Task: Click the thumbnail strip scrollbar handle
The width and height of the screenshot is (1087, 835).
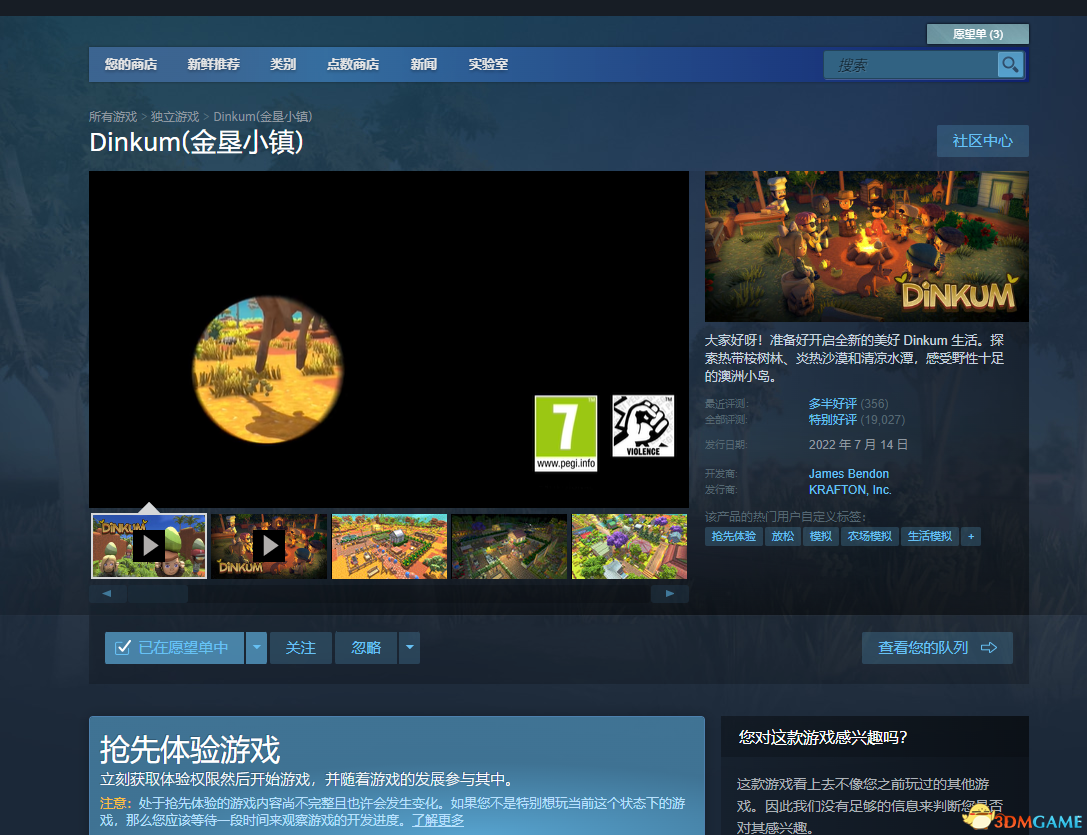Action: [157, 594]
